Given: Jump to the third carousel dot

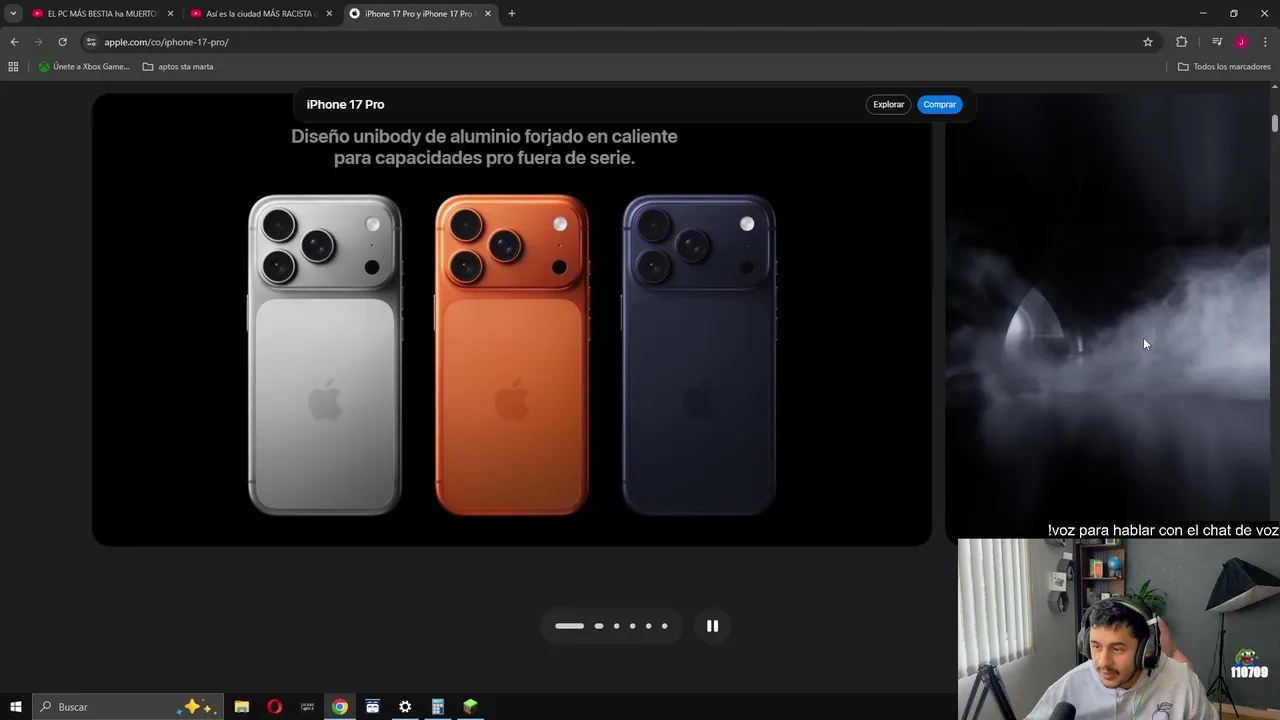Looking at the screenshot, I should [x=616, y=626].
